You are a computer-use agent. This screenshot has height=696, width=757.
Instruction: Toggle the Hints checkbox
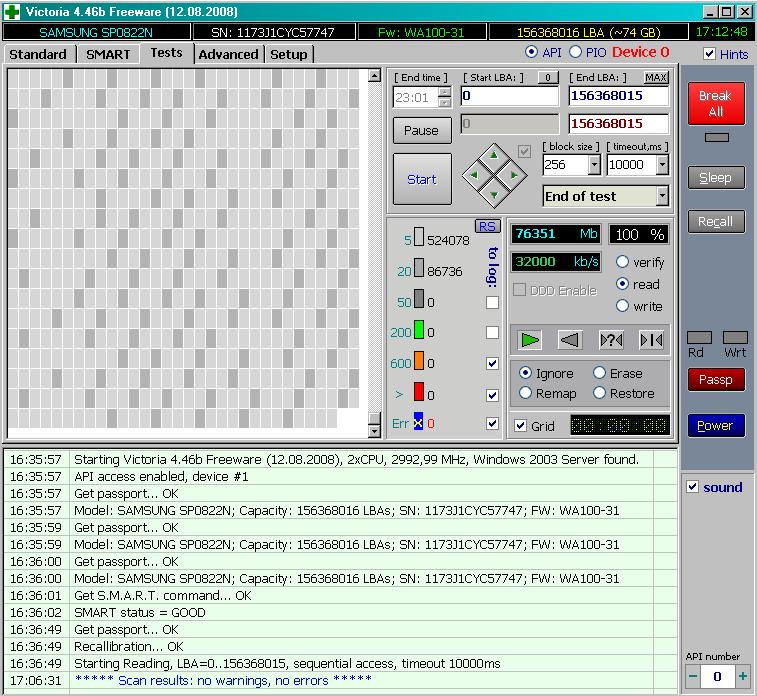709,54
